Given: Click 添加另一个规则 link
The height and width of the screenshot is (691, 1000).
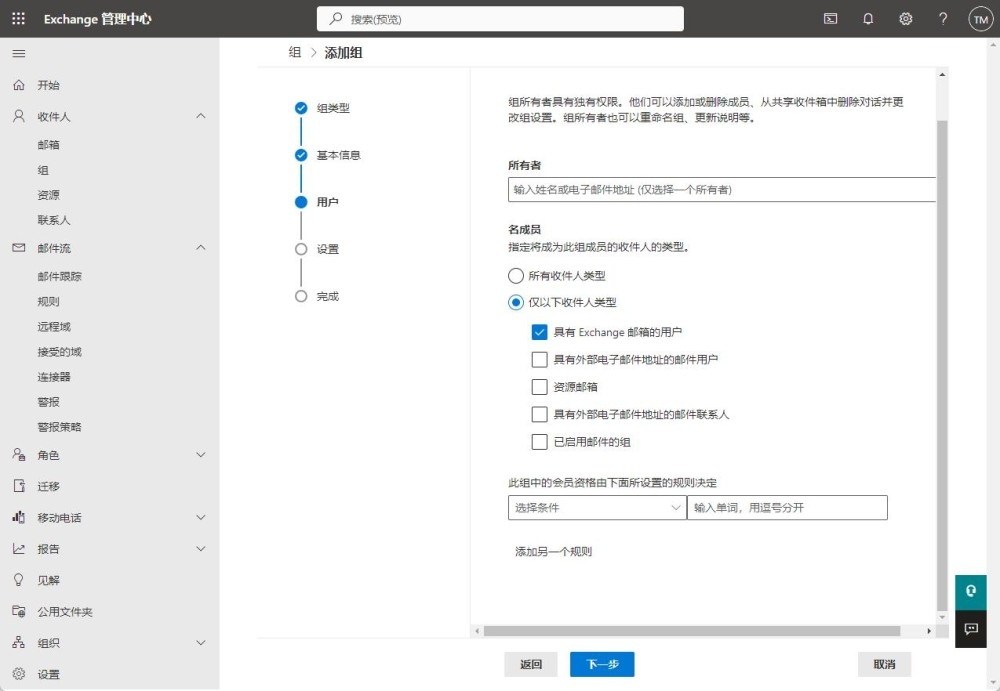Looking at the screenshot, I should [x=553, y=551].
